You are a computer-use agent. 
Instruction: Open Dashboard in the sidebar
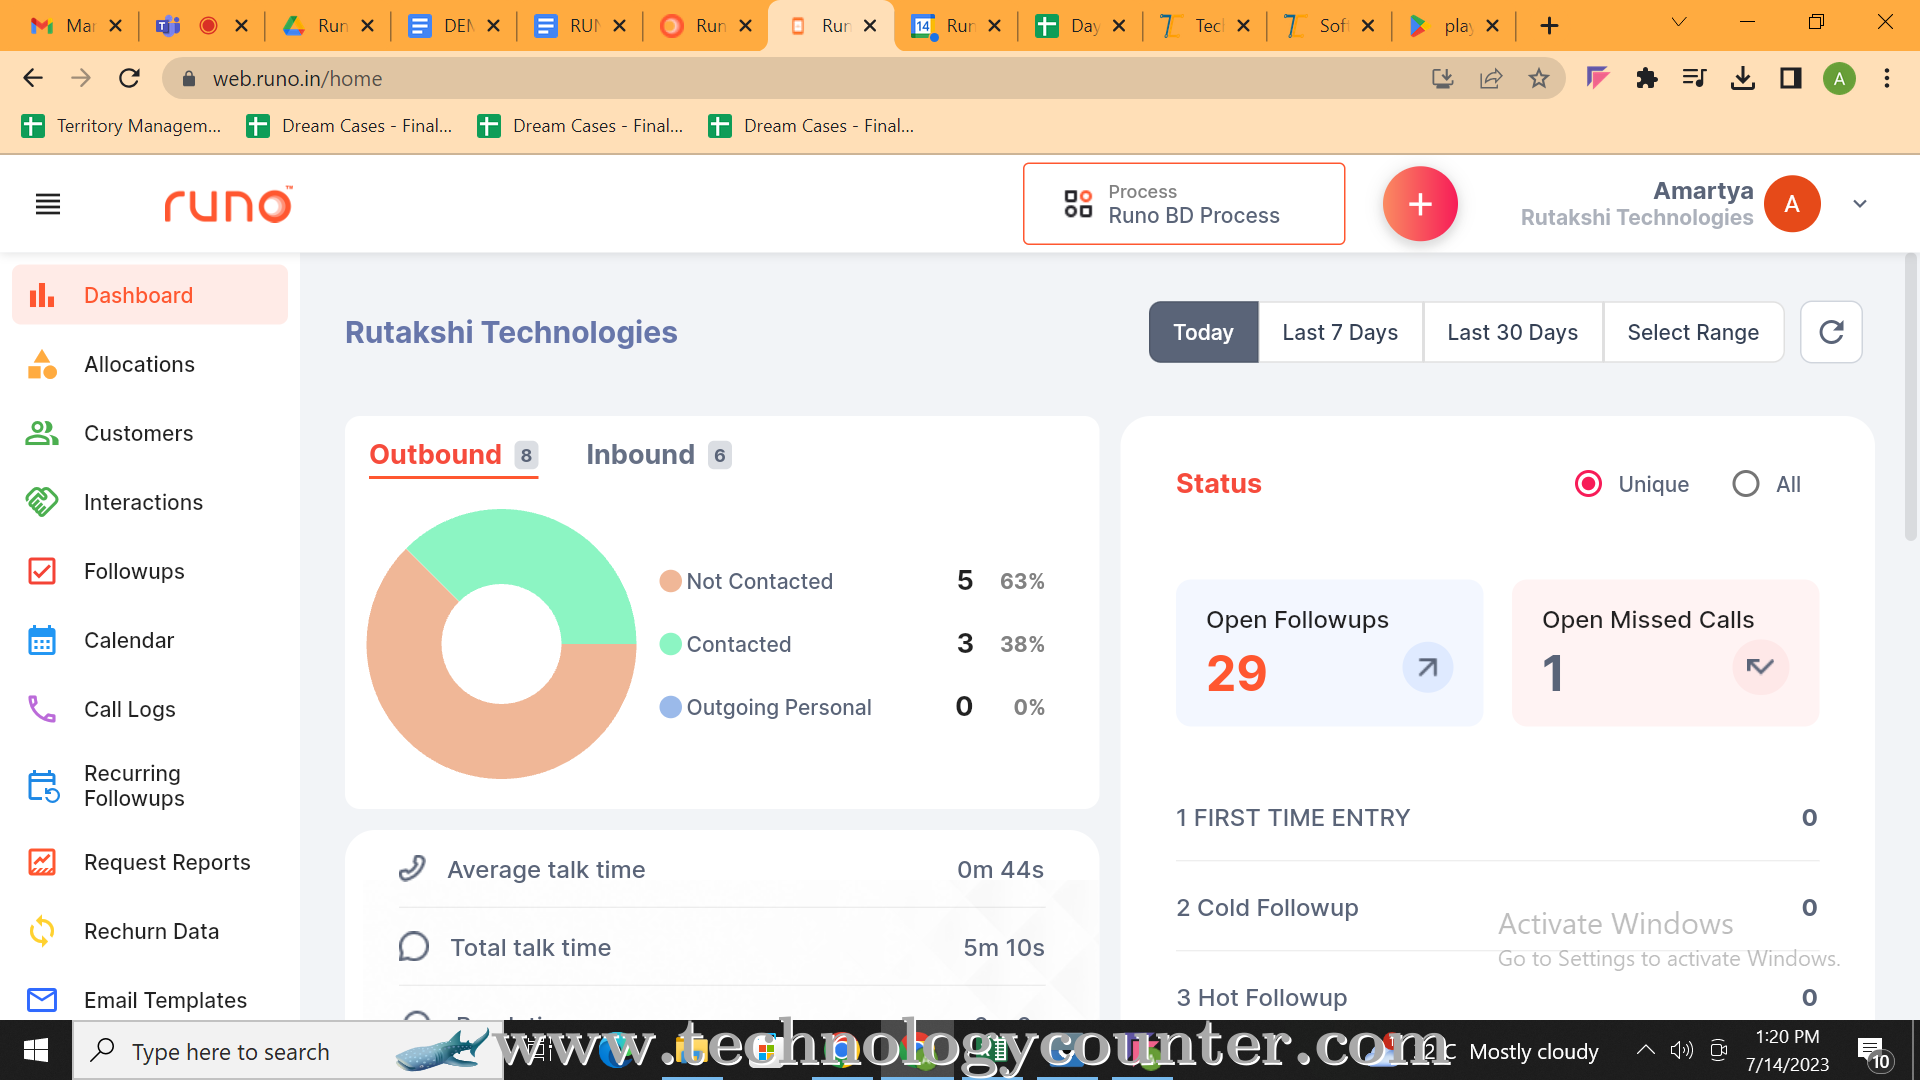pos(150,295)
